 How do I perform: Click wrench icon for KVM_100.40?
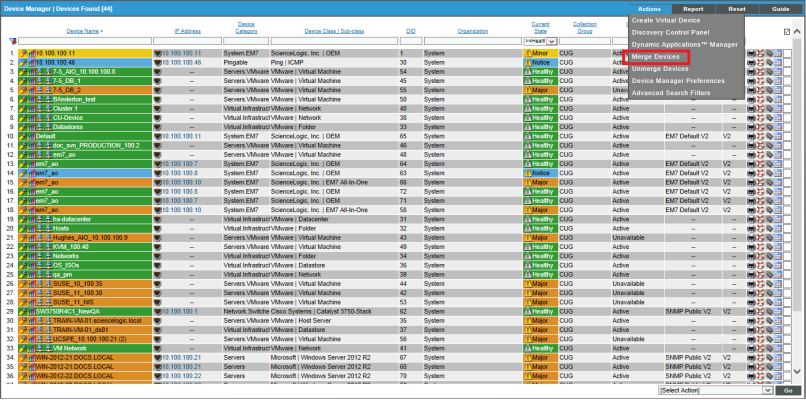tap(24, 247)
